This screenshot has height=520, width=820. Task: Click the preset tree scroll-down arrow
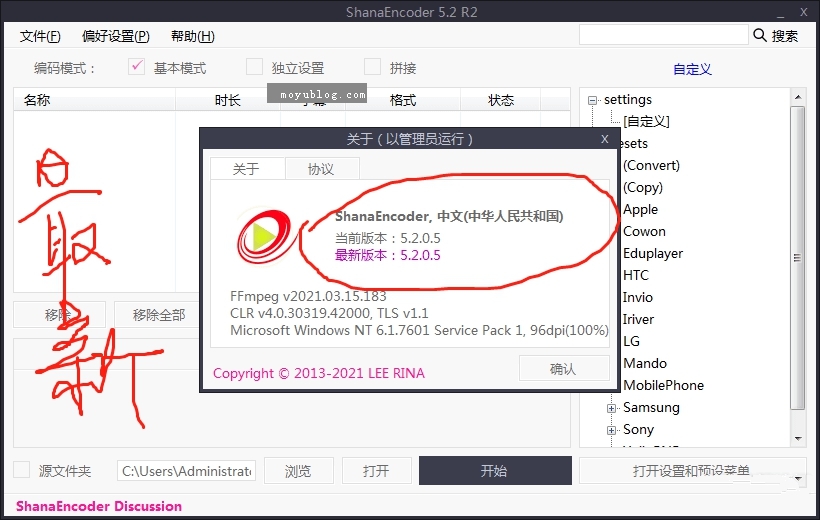coord(798,438)
